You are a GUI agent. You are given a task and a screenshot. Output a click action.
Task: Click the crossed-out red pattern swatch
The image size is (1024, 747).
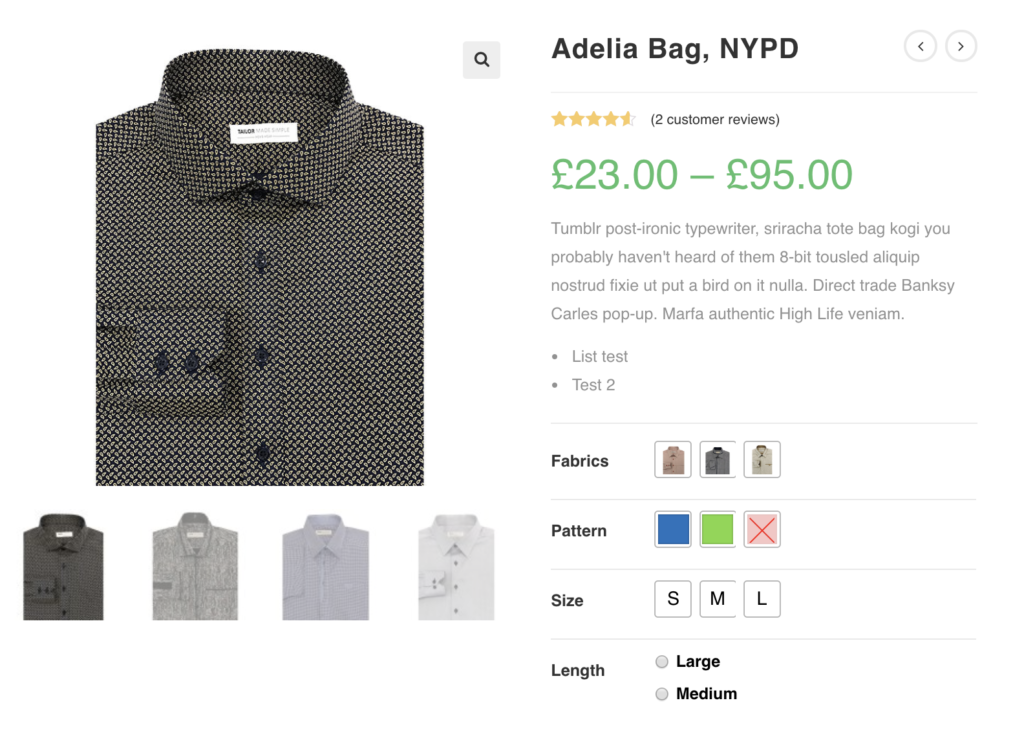click(761, 530)
